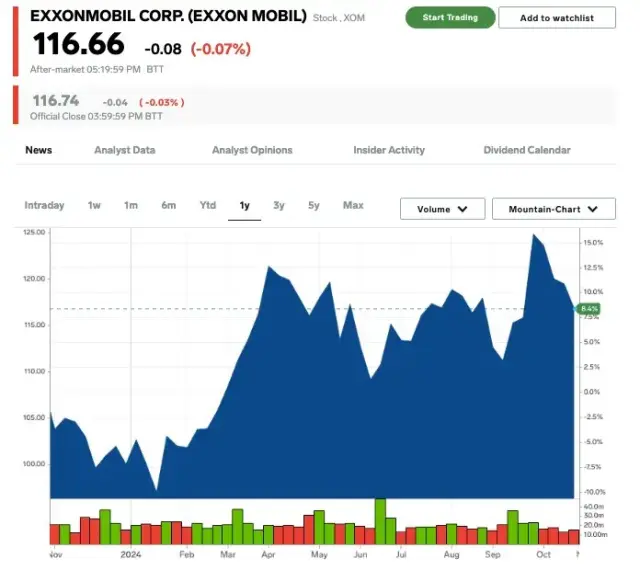Click the Start Trading button

[449, 17]
